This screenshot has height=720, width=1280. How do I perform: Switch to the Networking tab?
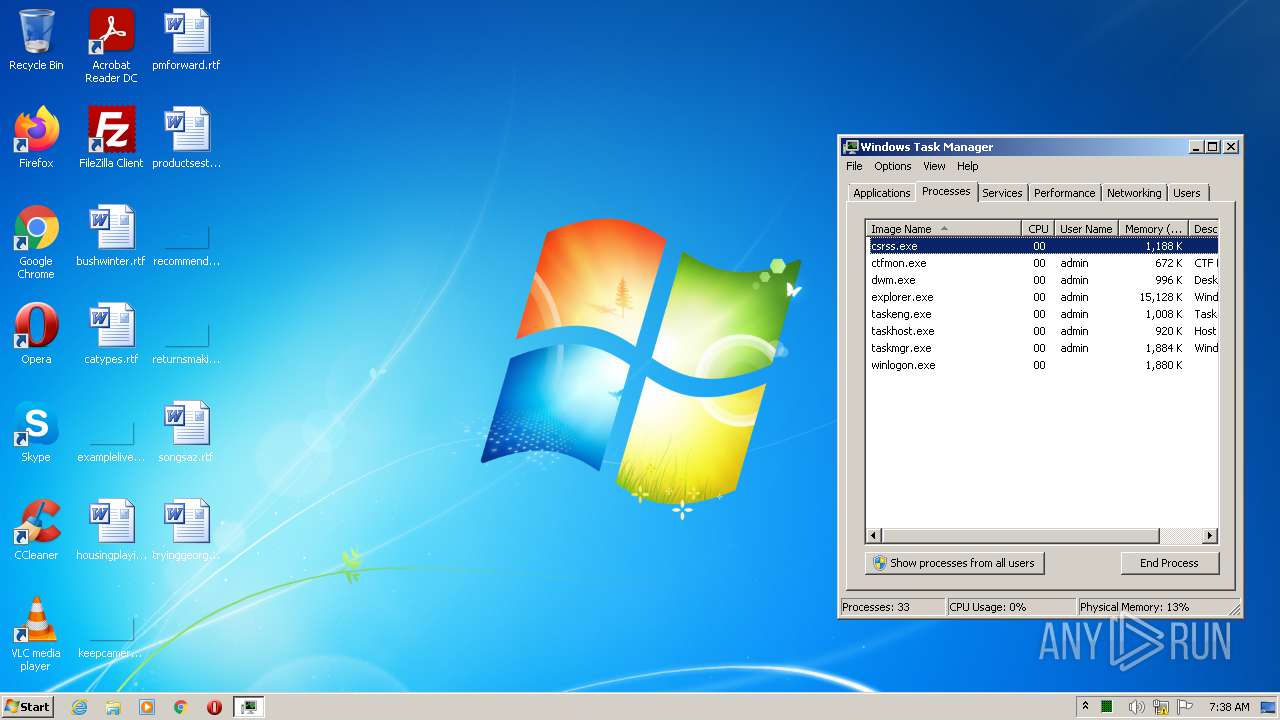pyautogui.click(x=1134, y=193)
